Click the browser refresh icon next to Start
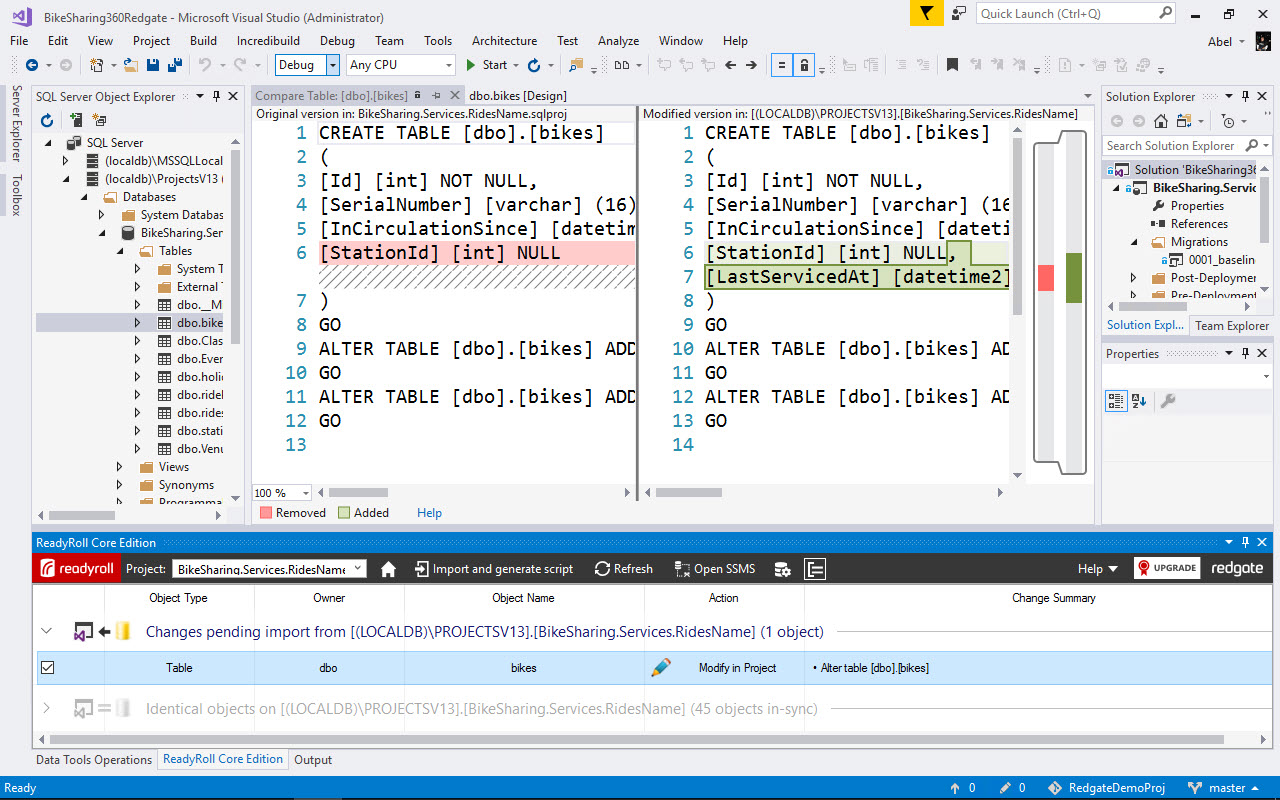Screen dimensions: 1280x800 (534, 65)
